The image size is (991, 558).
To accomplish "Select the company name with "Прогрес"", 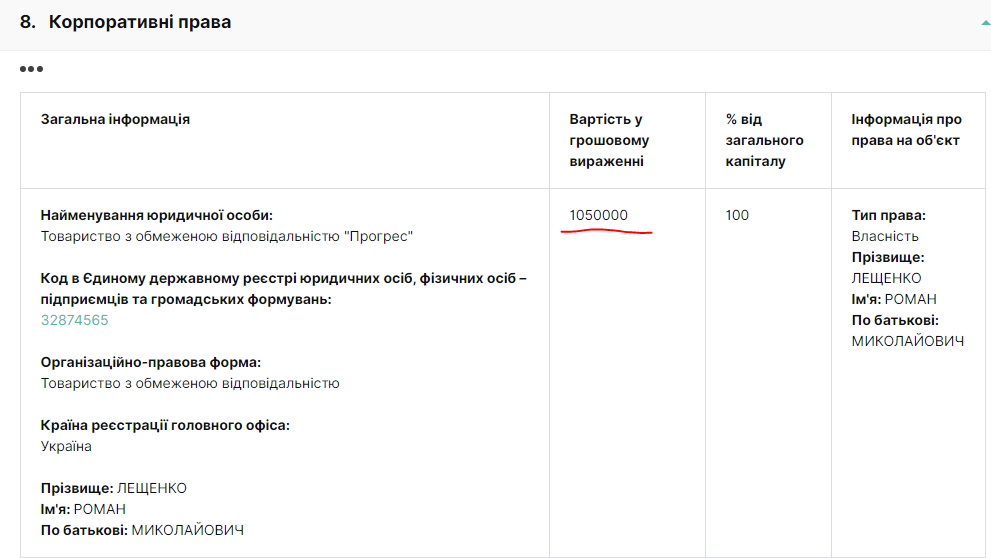I will [x=227, y=236].
